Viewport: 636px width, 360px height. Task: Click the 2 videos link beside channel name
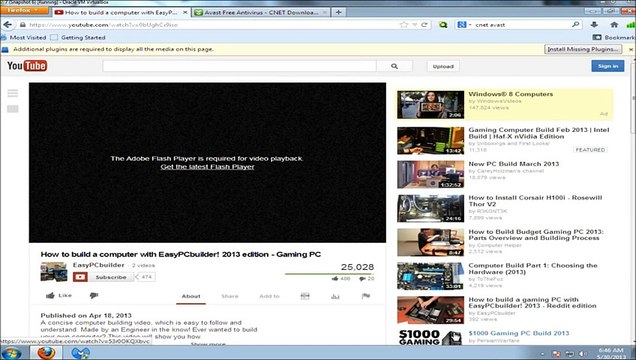point(143,265)
